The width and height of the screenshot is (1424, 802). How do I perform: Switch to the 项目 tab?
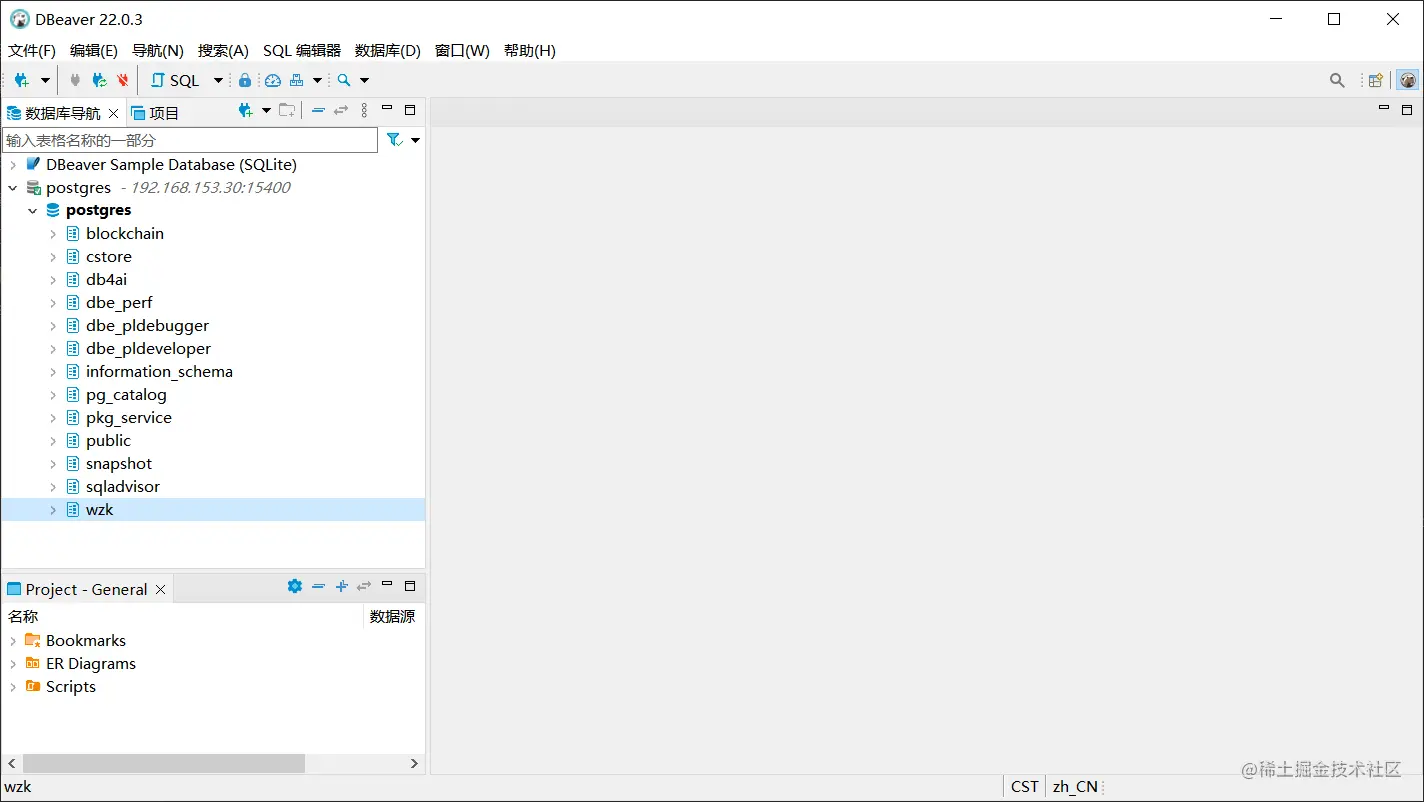[x=155, y=113]
